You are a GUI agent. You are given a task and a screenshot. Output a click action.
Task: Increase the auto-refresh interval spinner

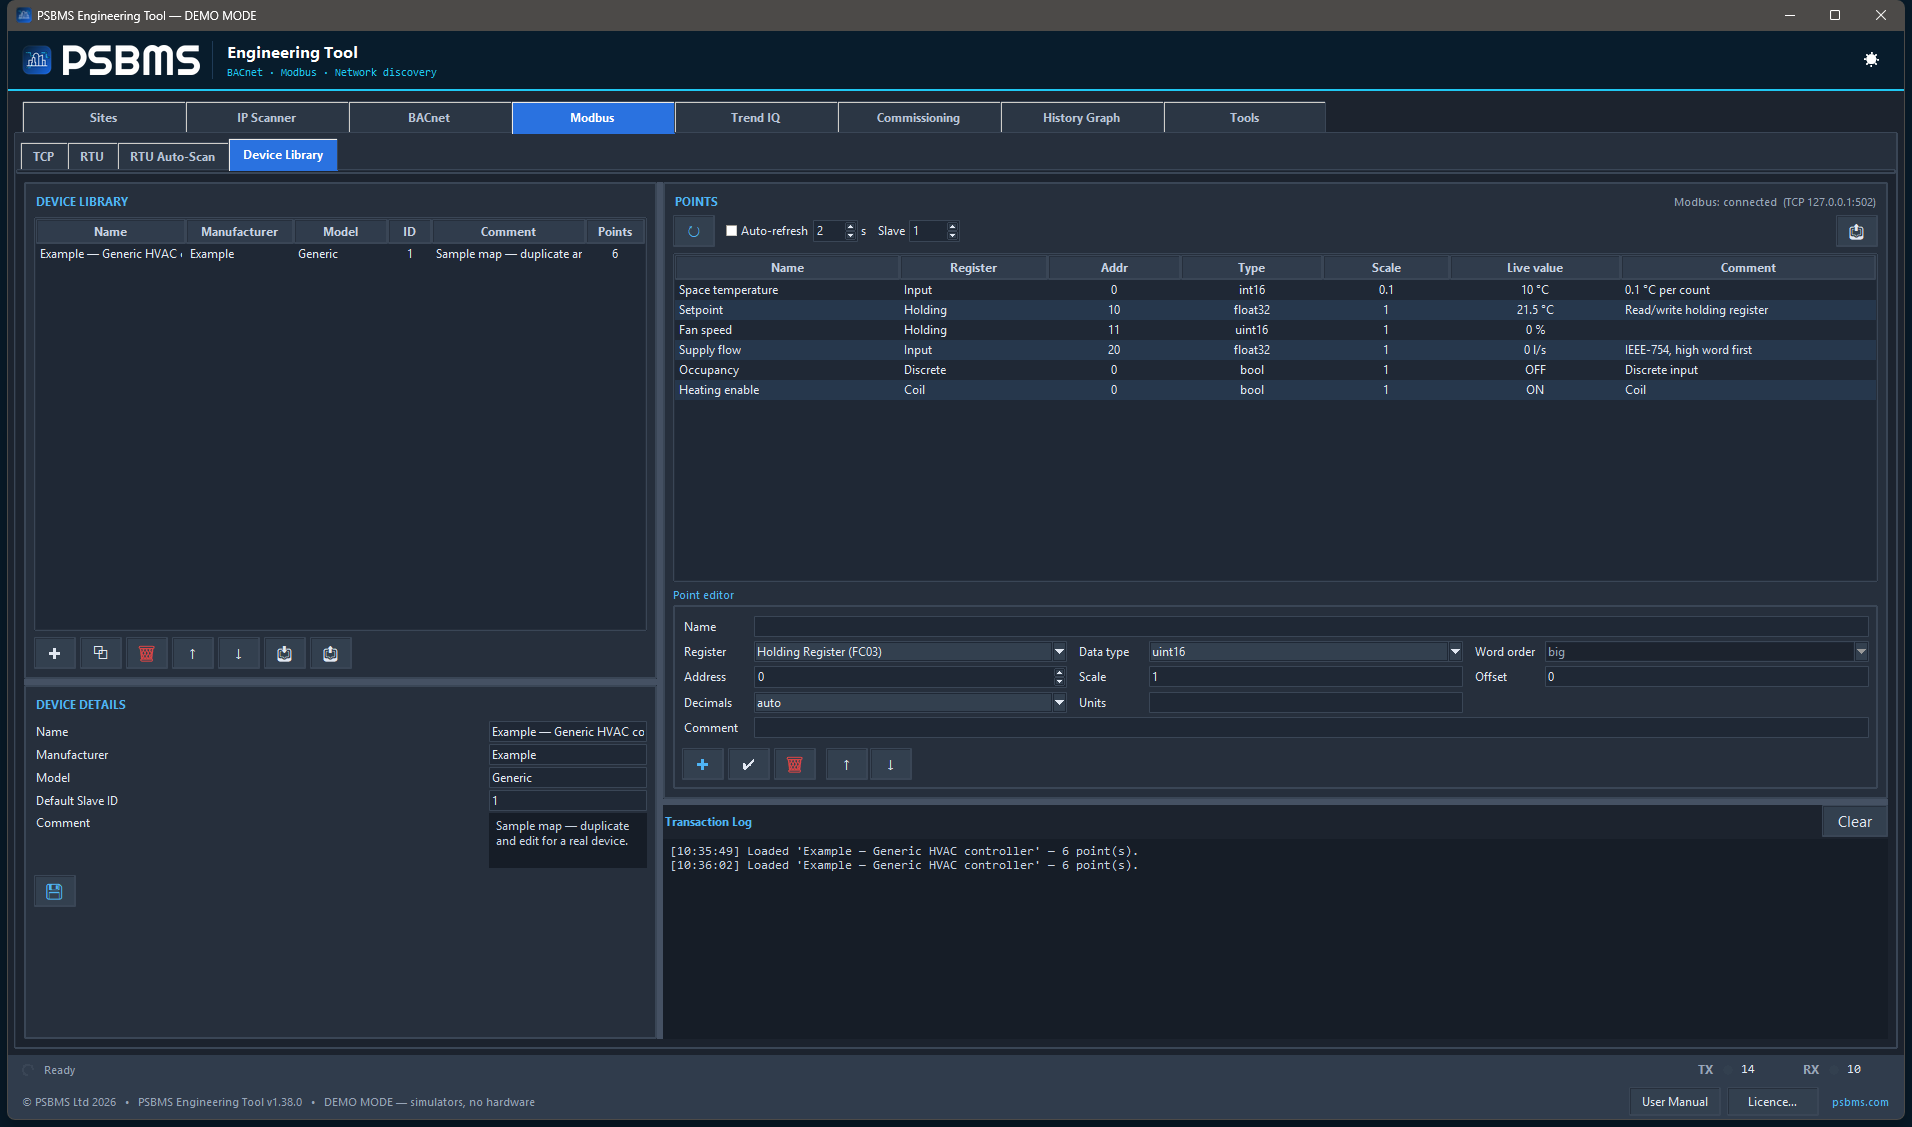tap(851, 226)
